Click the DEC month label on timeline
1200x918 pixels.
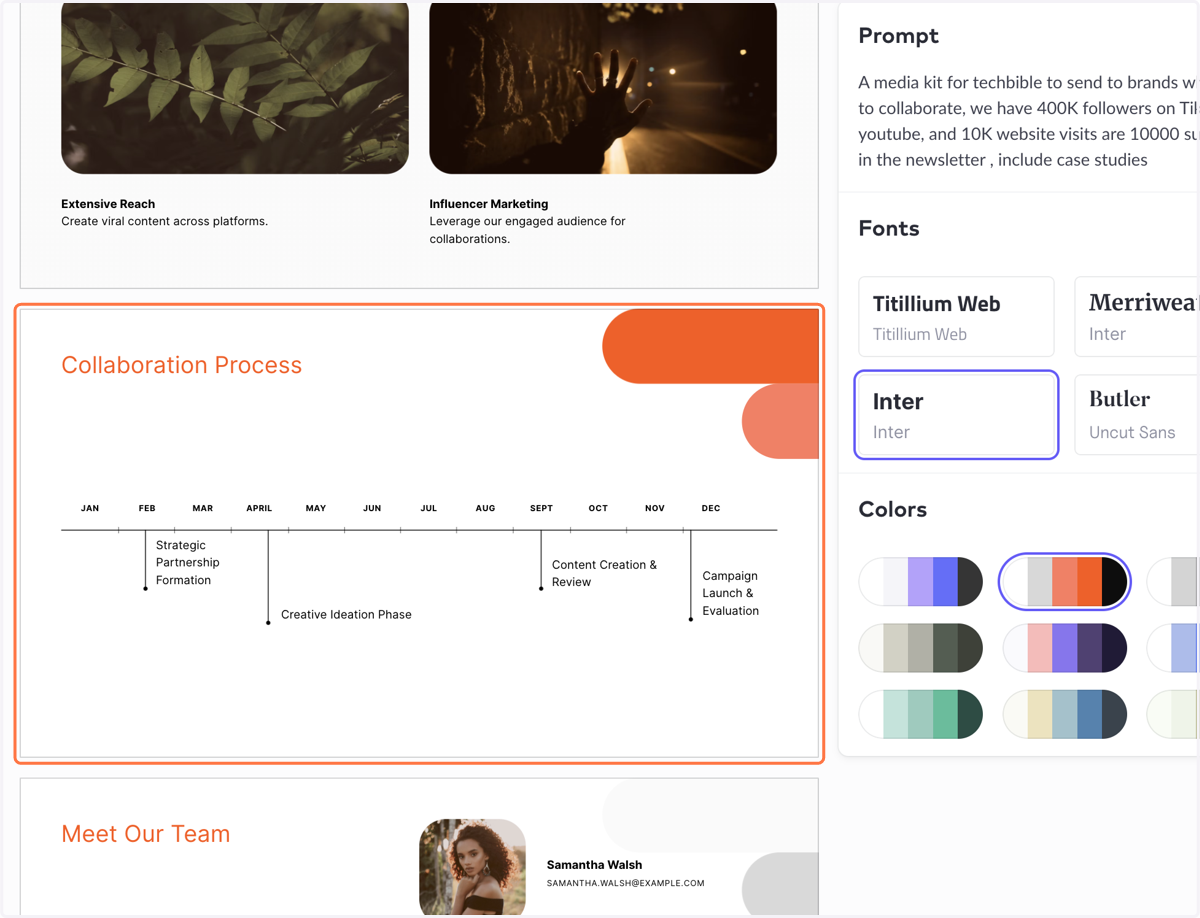[x=711, y=508]
